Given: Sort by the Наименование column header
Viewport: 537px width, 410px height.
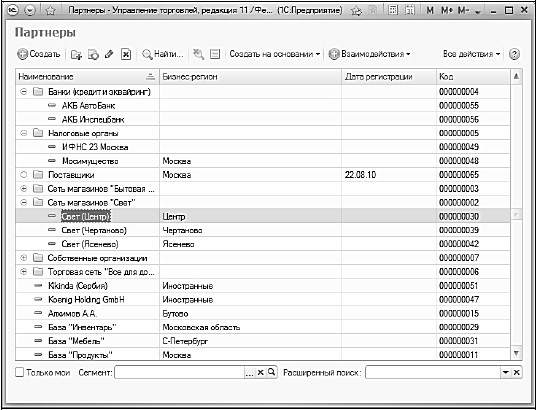Looking at the screenshot, I should tap(87, 77).
